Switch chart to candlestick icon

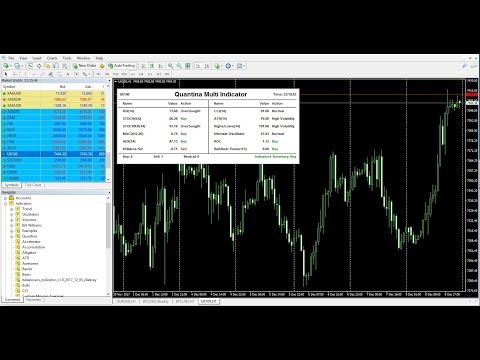tap(152, 66)
